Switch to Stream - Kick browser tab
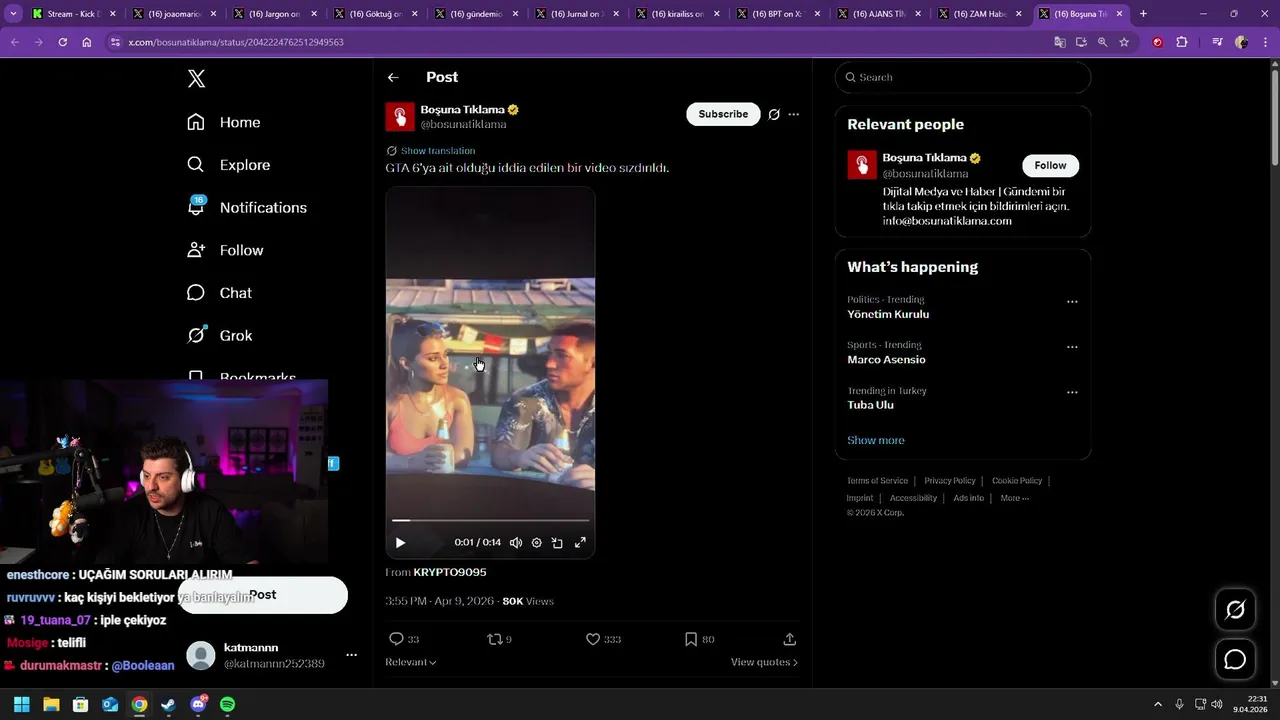Image resolution: width=1280 pixels, height=720 pixels. pyautogui.click(x=74, y=14)
